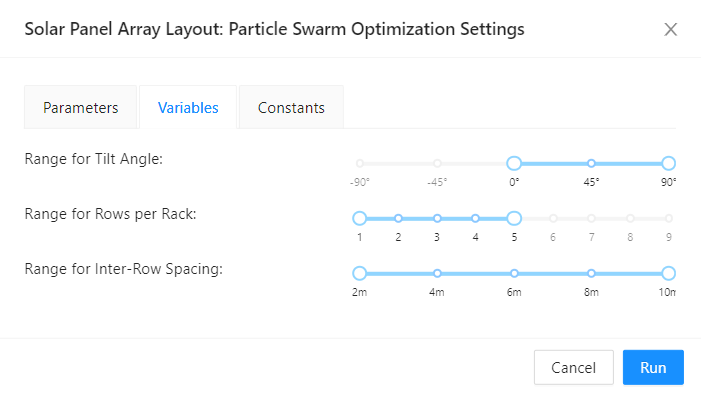Click the Tilt Angle handle at 90°
701x394 pixels.
pos(668,163)
